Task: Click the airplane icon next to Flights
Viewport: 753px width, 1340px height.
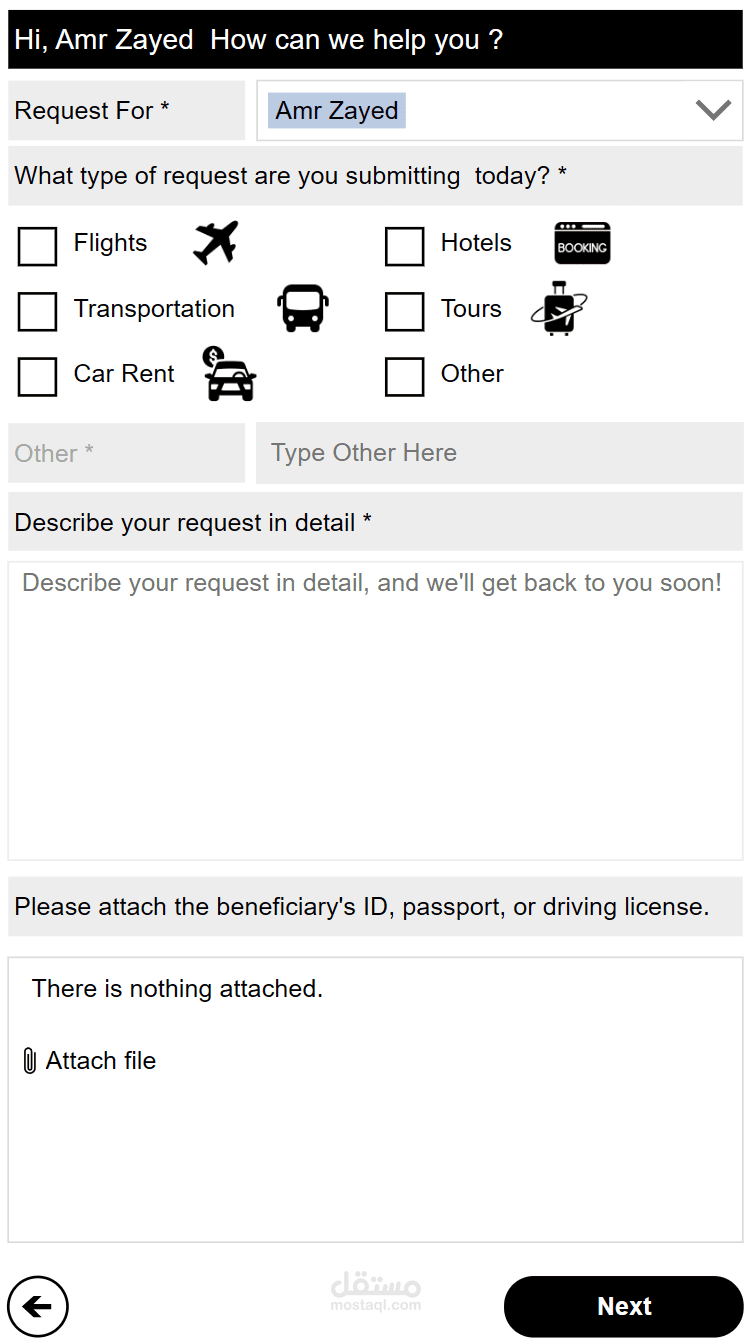Action: pos(215,243)
